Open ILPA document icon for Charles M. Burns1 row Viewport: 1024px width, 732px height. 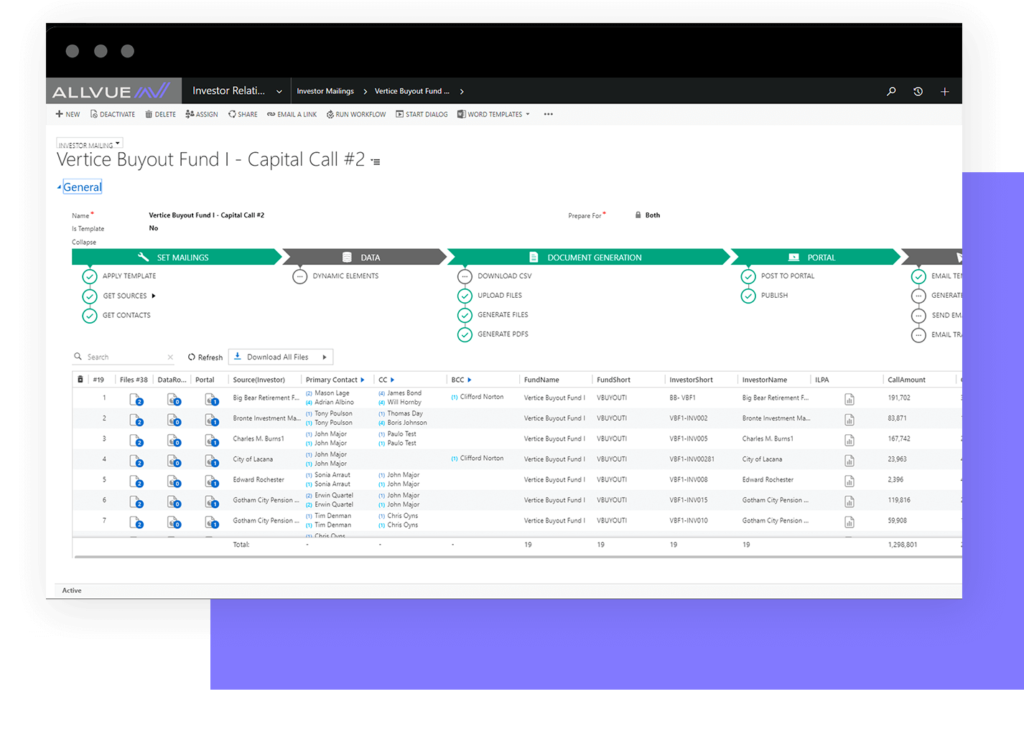pyautogui.click(x=849, y=440)
